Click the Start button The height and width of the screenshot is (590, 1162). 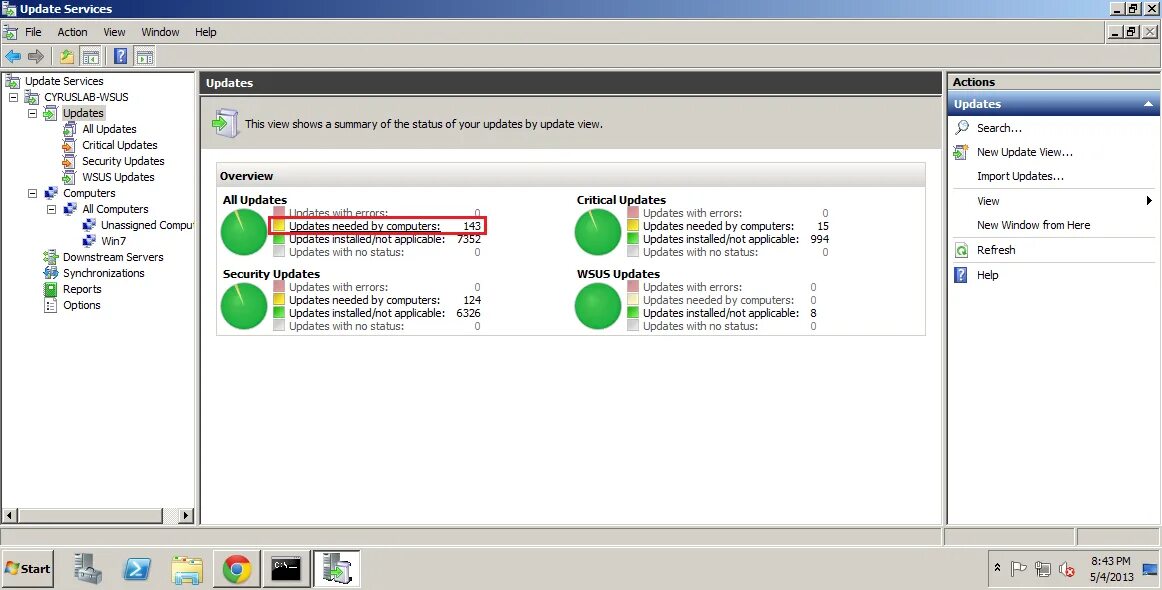pyautogui.click(x=27, y=569)
